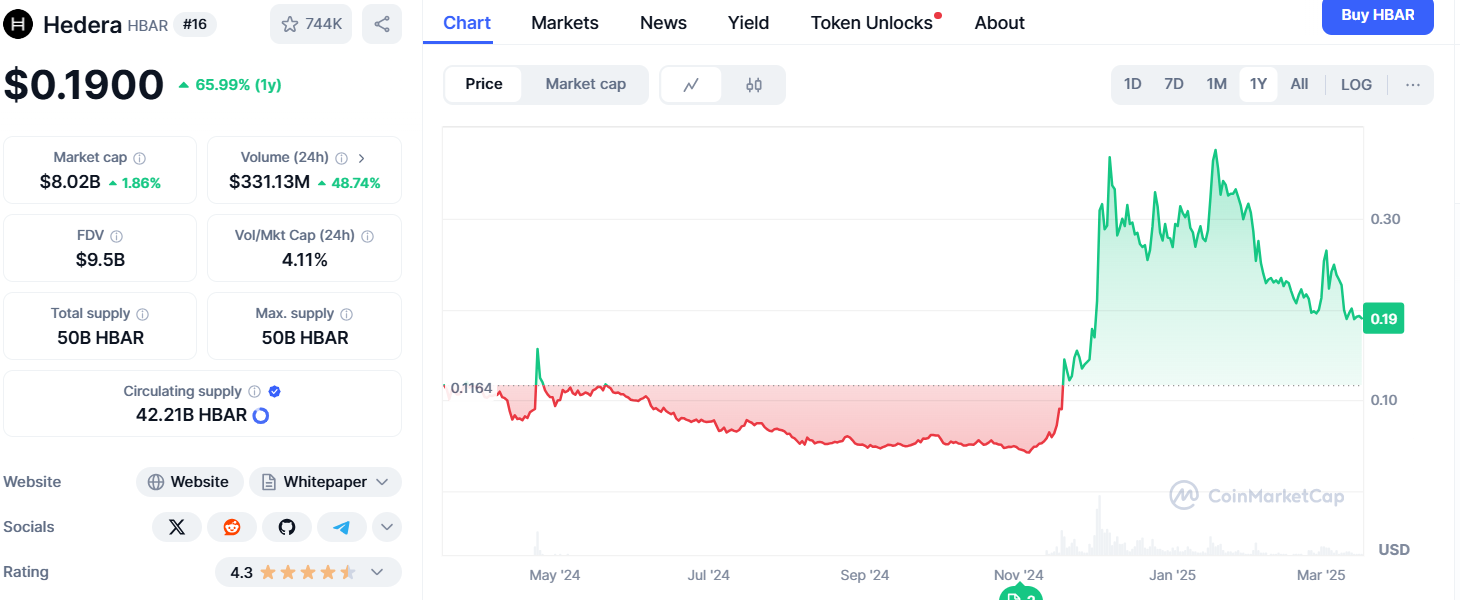The image size is (1460, 600).
Task: Click the HBAR ticker next to Hedera
Action: 148,25
